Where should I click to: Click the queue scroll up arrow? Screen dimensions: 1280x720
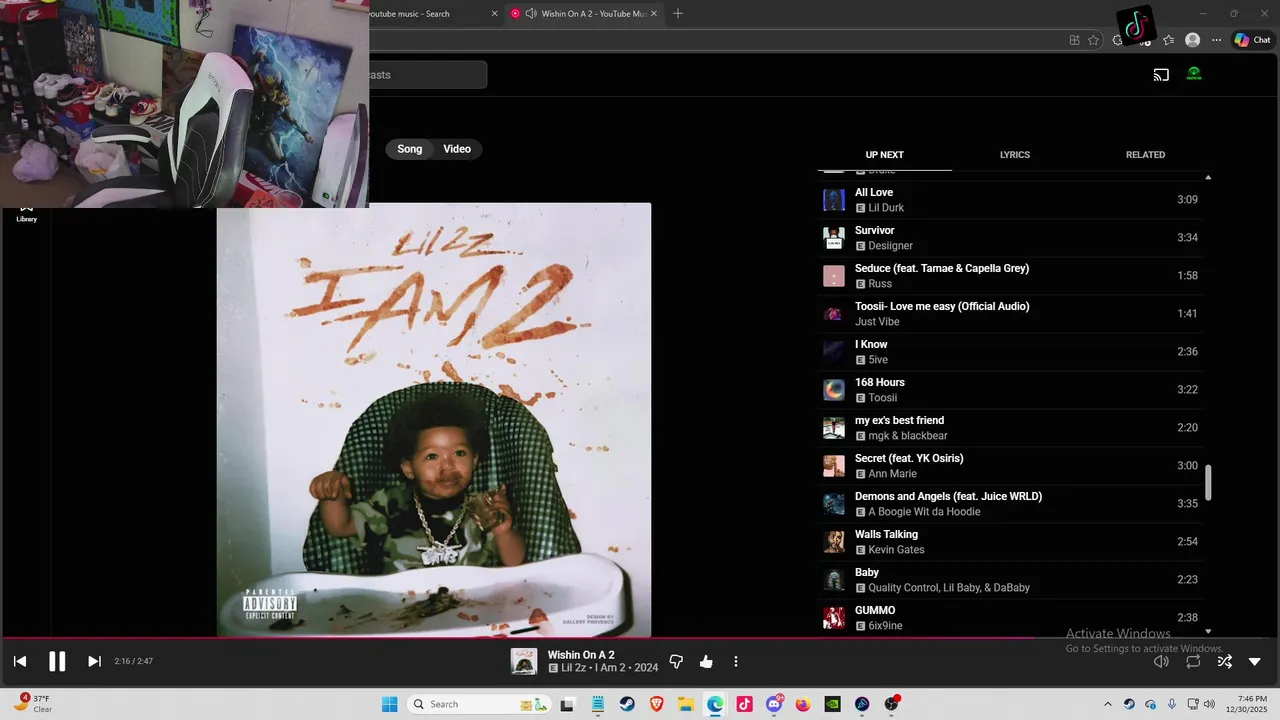pos(1208,177)
